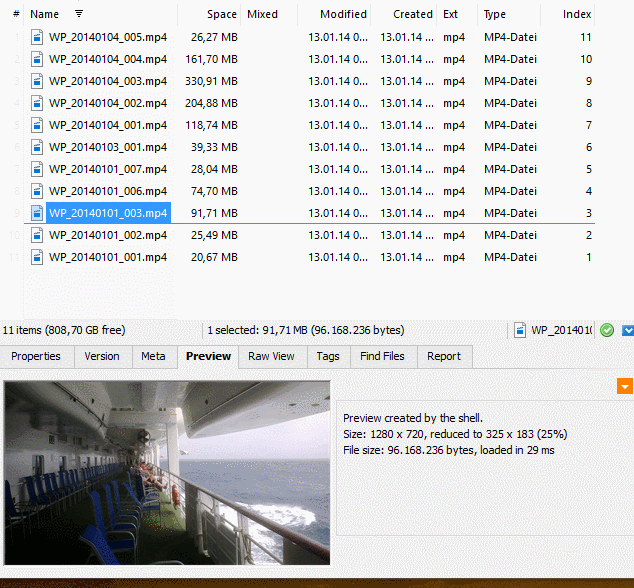Click the file icon of WP_20140104_005.mp4
Image resolution: width=634 pixels, height=588 pixels.
(x=37, y=37)
